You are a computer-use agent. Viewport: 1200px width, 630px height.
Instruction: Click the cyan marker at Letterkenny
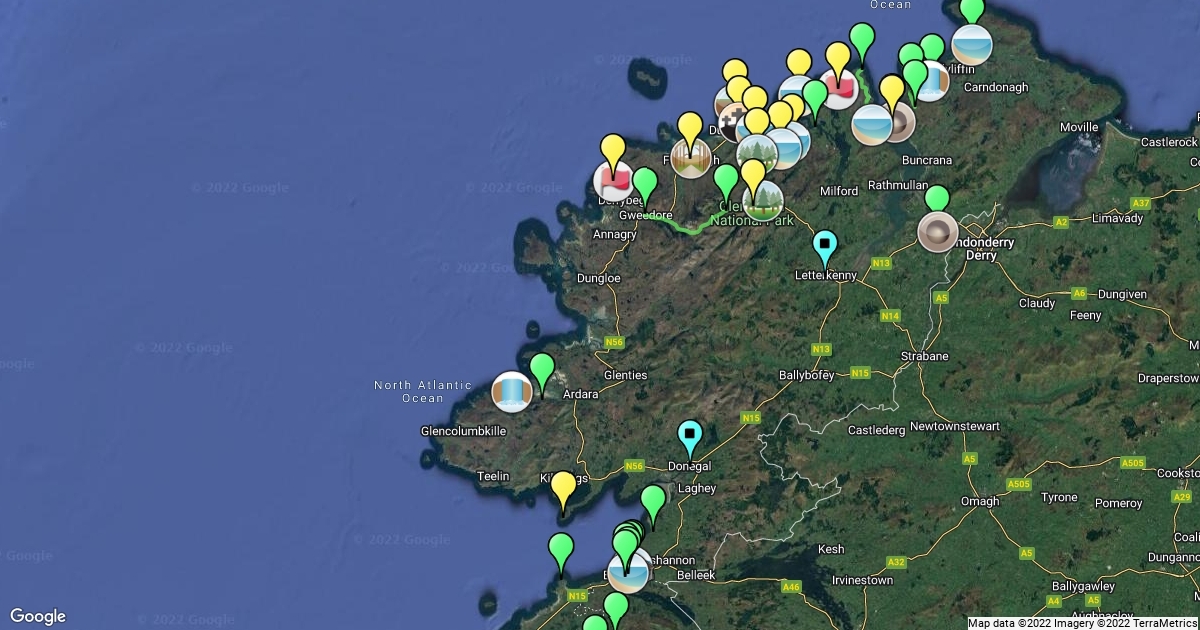825,246
